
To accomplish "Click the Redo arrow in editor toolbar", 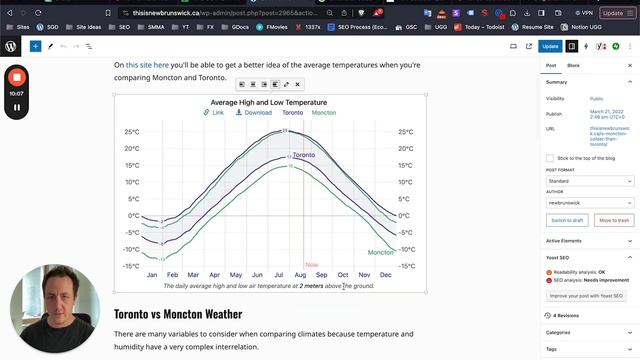I will [x=76, y=47].
